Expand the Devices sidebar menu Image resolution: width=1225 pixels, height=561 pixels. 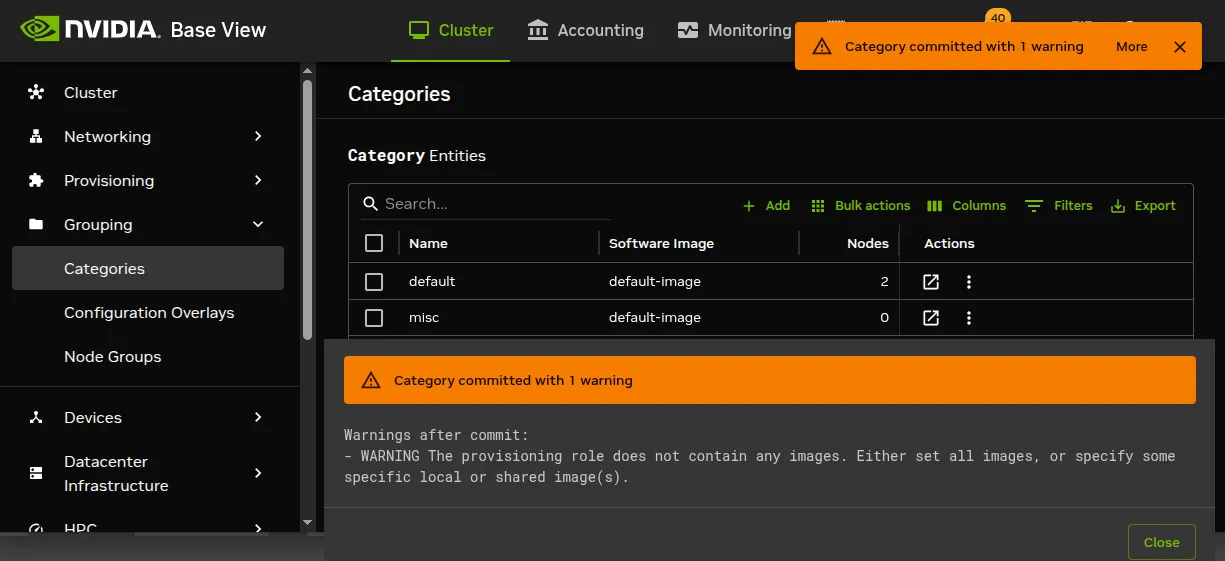pos(258,417)
